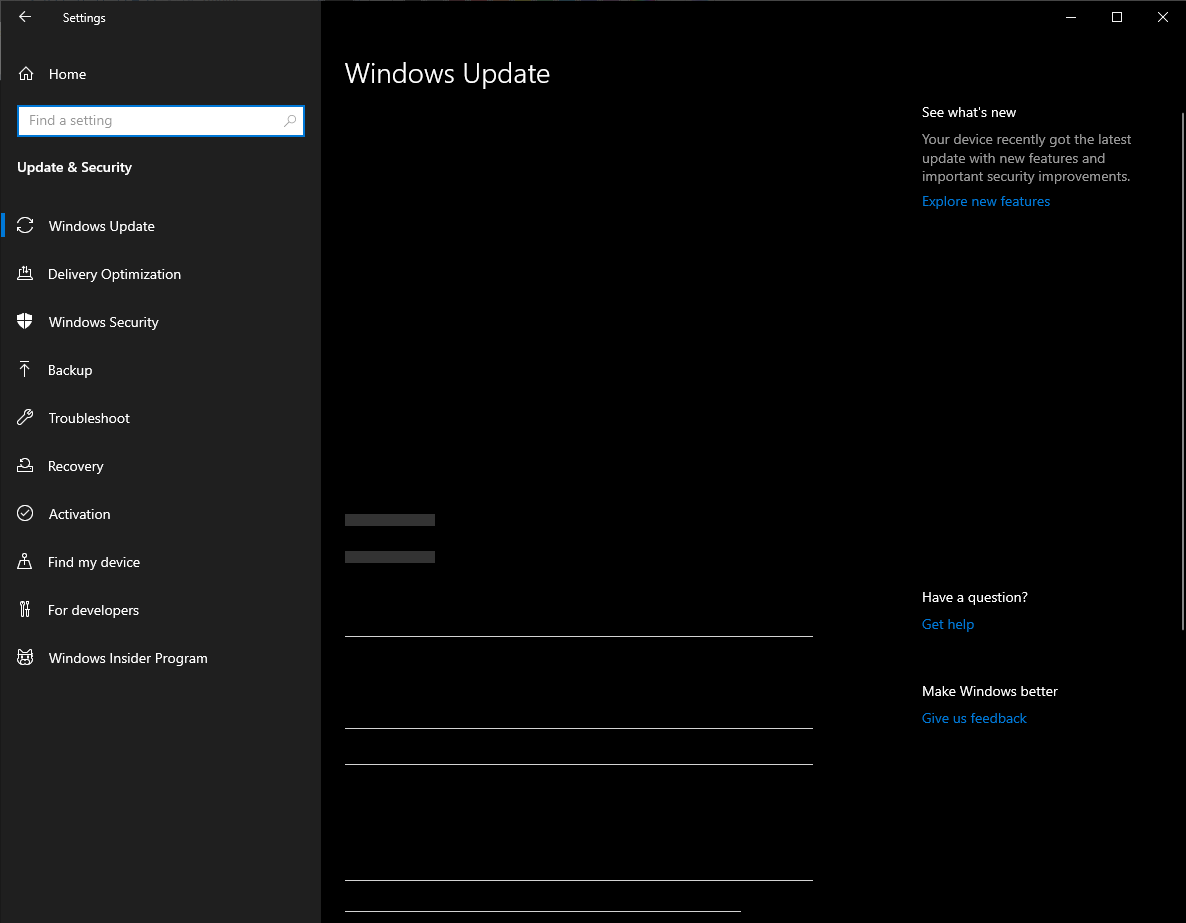
Task: Open the Home icon in sidebar
Action: click(x=26, y=73)
